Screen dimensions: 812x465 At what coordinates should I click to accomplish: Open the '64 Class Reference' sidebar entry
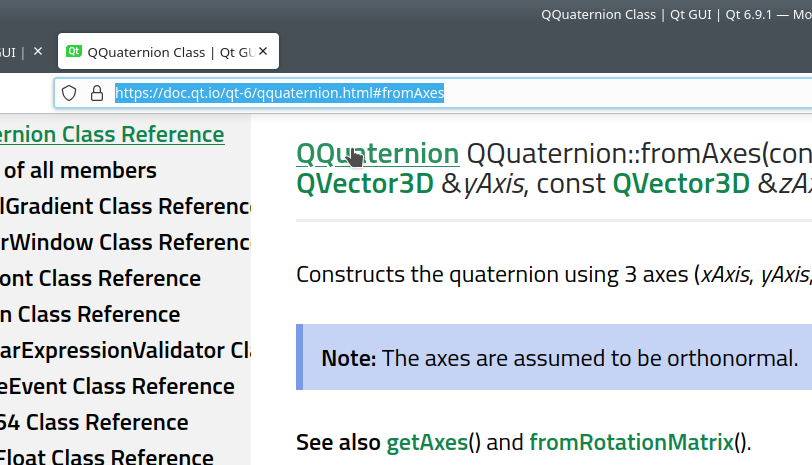tap(94, 423)
